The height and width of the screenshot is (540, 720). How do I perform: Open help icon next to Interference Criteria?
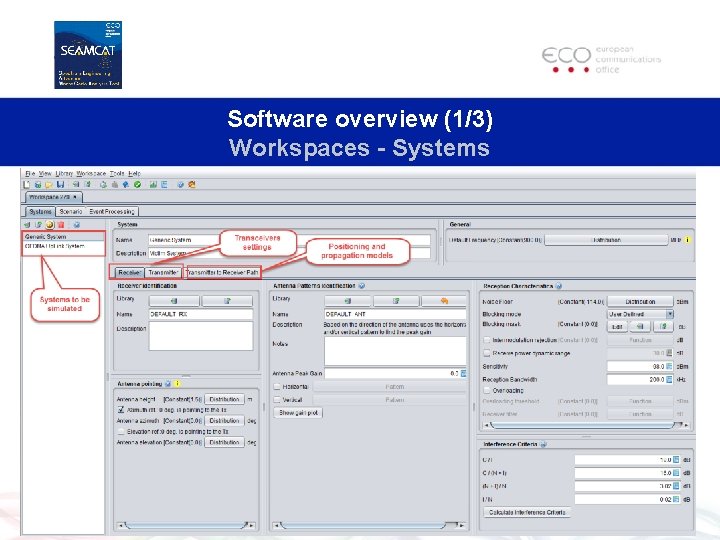click(x=543, y=444)
